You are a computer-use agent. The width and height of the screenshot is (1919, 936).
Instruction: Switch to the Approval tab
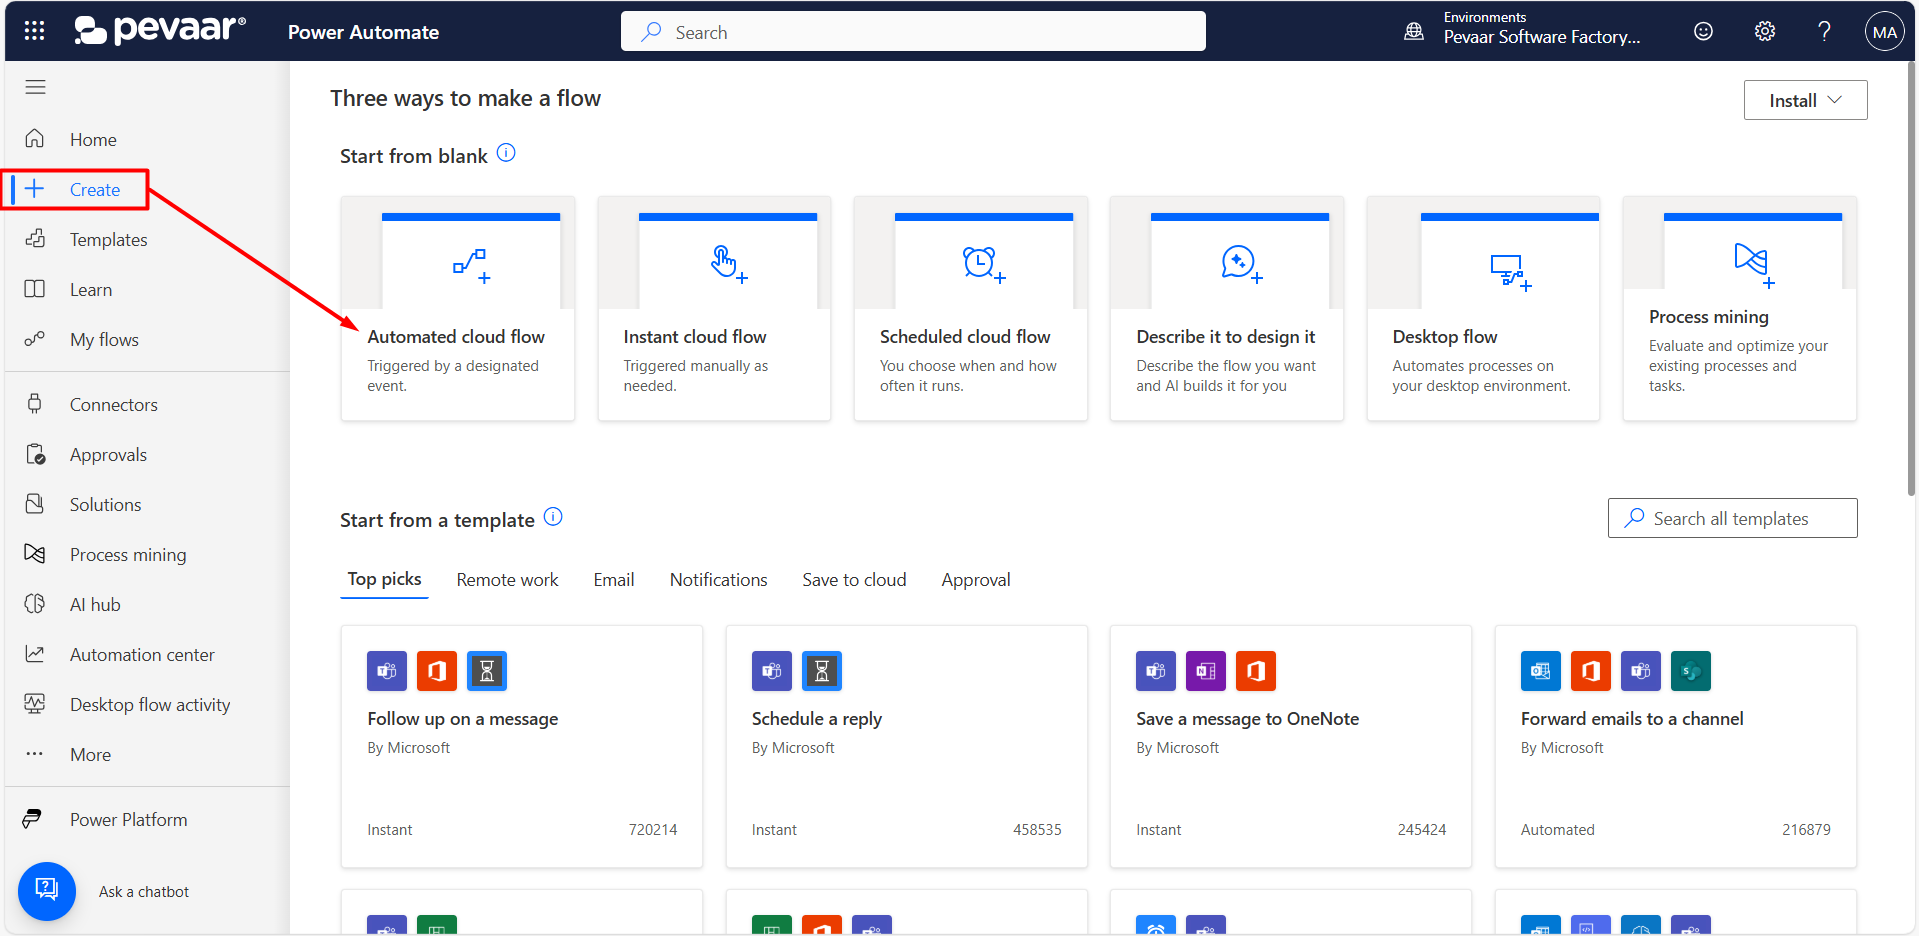[976, 580]
